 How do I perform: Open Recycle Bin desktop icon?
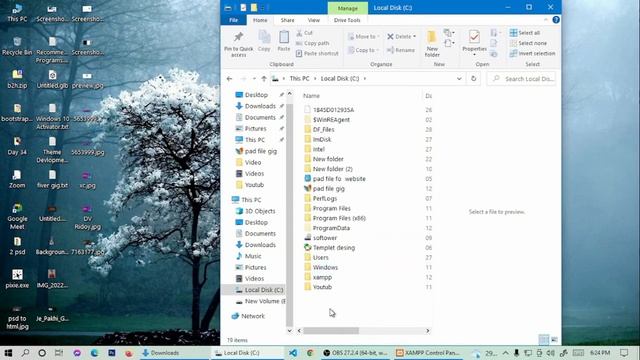point(17,46)
